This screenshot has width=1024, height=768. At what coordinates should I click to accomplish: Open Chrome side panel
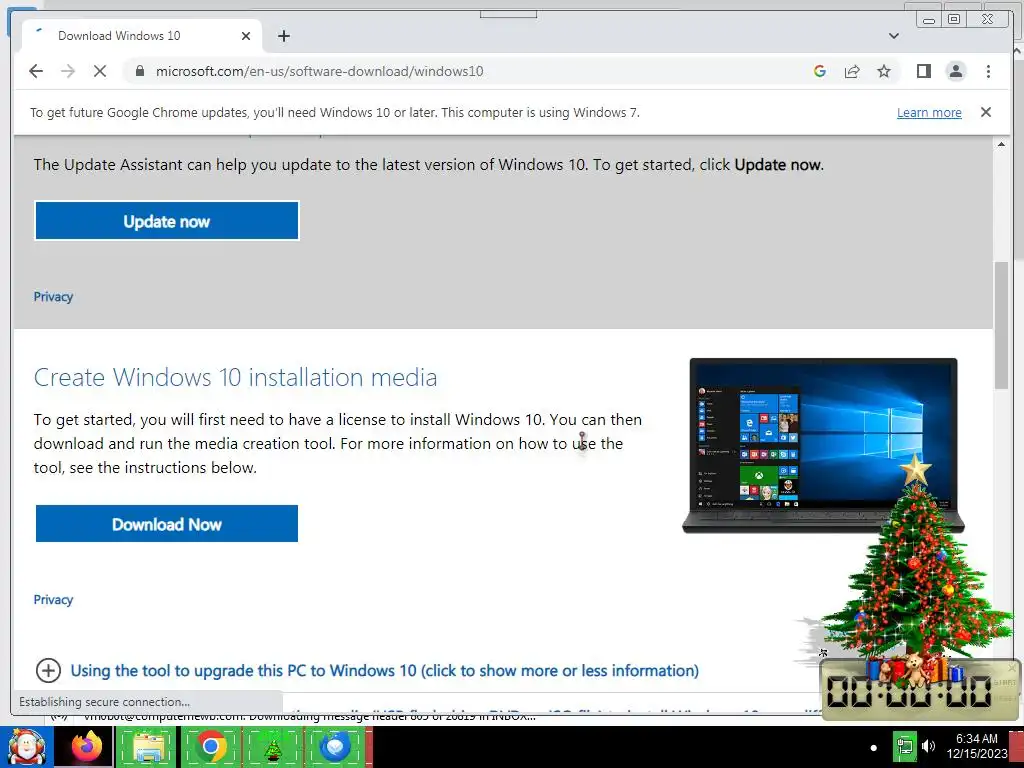pos(923,71)
